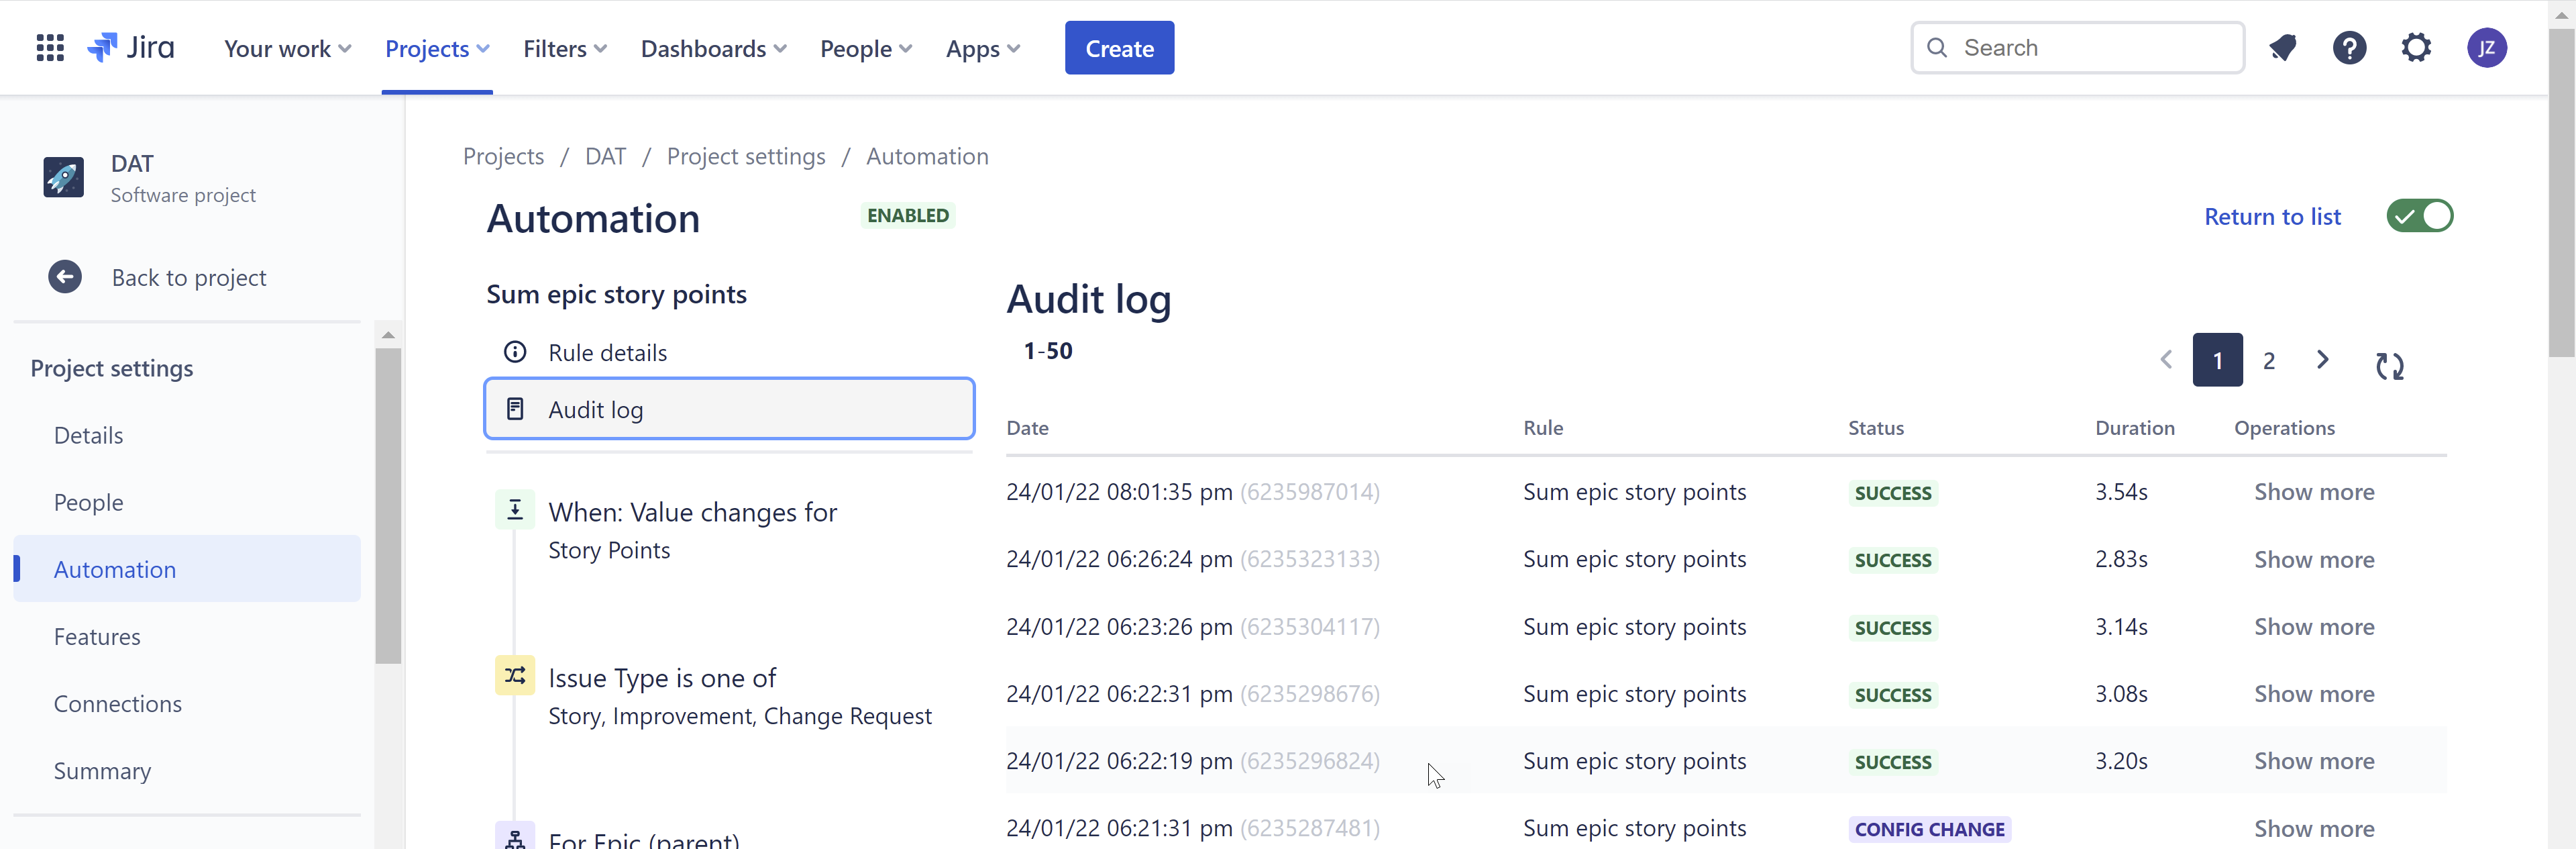Click the When trigger icon
This screenshot has height=849, width=2576.
click(515, 510)
